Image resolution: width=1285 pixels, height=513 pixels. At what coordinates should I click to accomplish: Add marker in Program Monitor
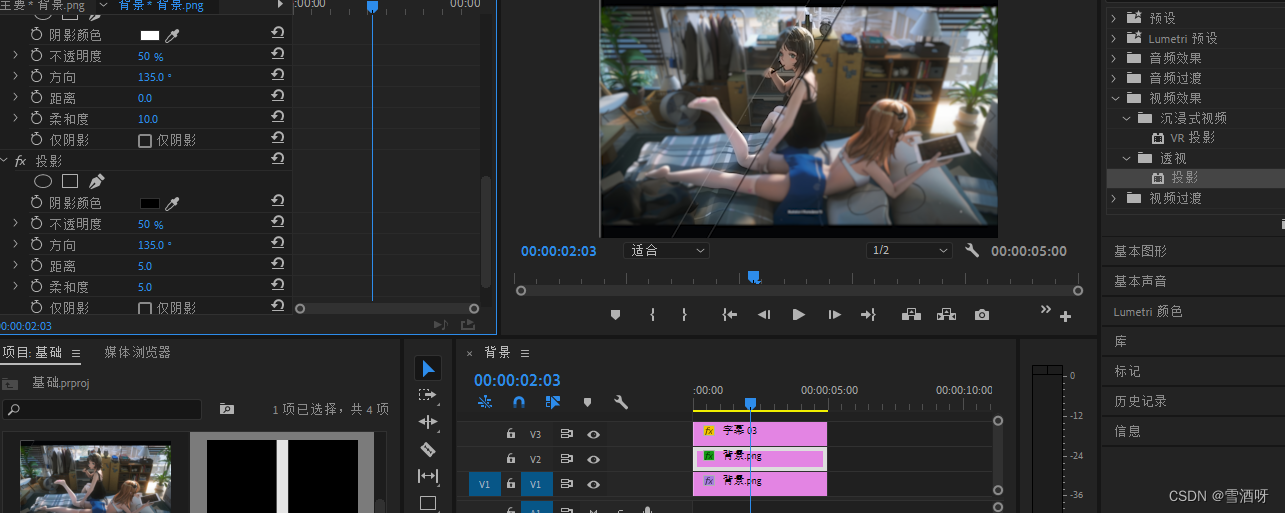coord(615,314)
